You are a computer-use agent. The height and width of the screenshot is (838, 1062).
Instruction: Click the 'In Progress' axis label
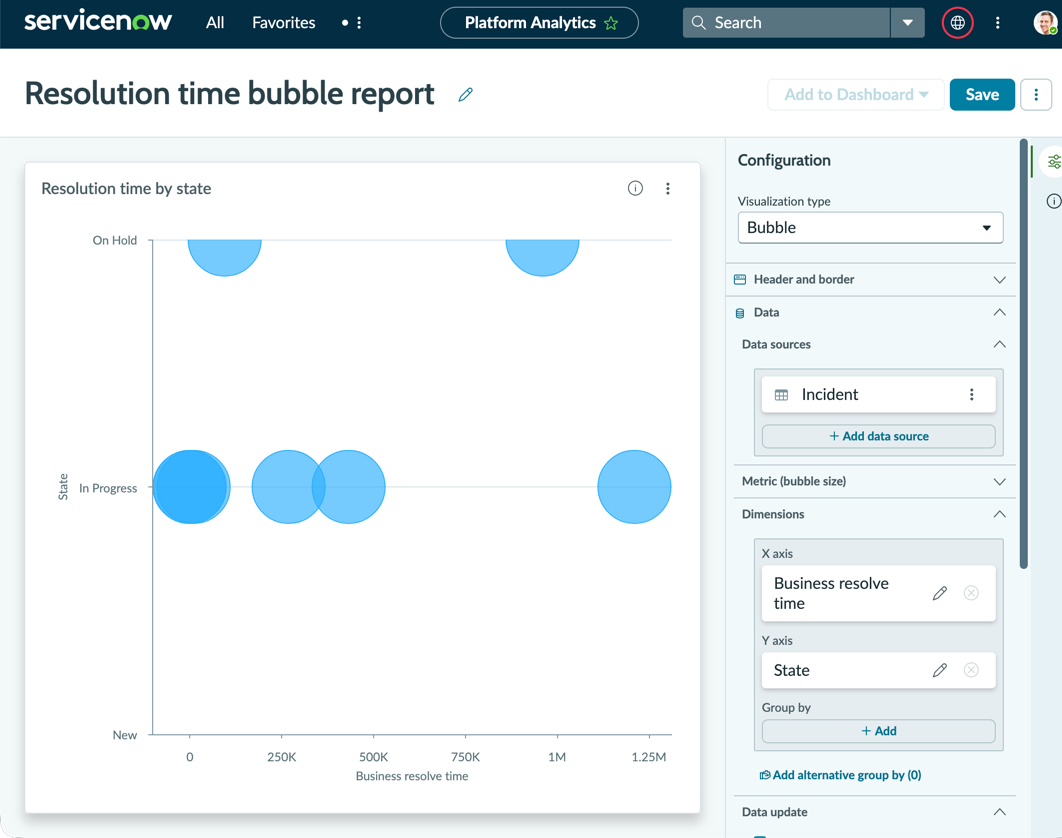[108, 488]
